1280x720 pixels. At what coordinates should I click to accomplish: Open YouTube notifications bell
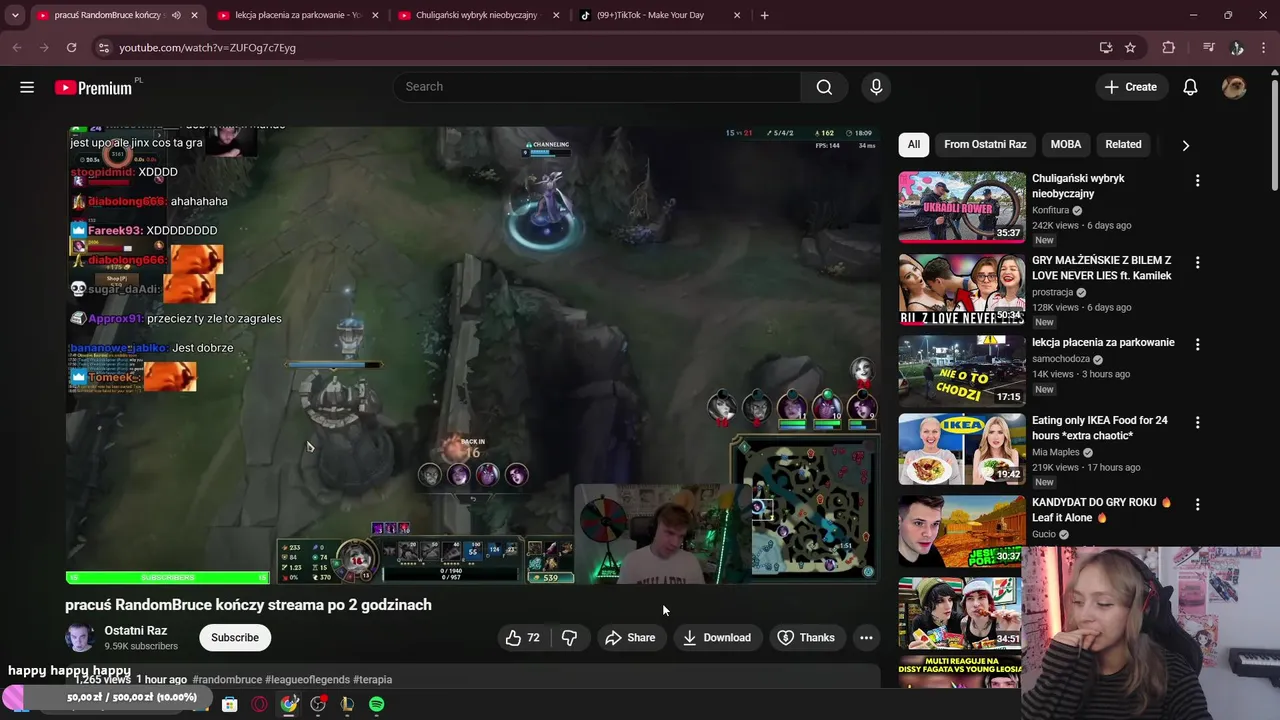pos(1190,87)
